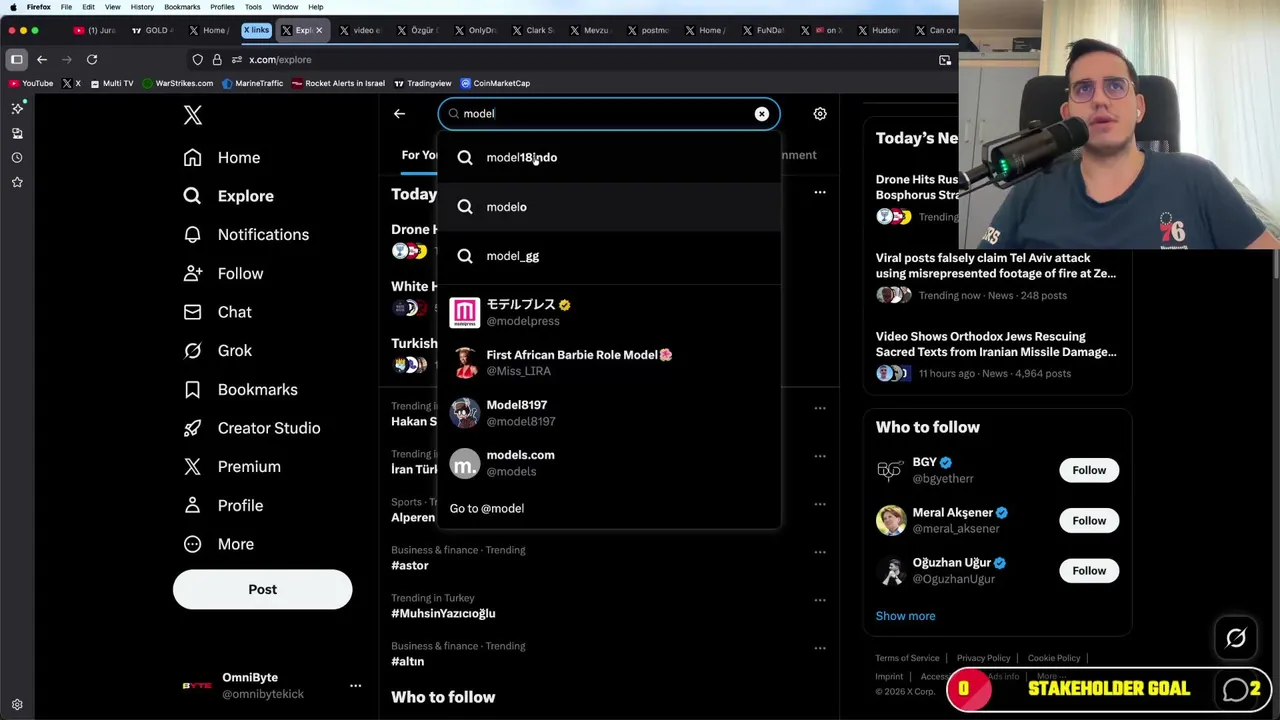Open Explore settings gear icon
1280x720 pixels.
[820, 114]
